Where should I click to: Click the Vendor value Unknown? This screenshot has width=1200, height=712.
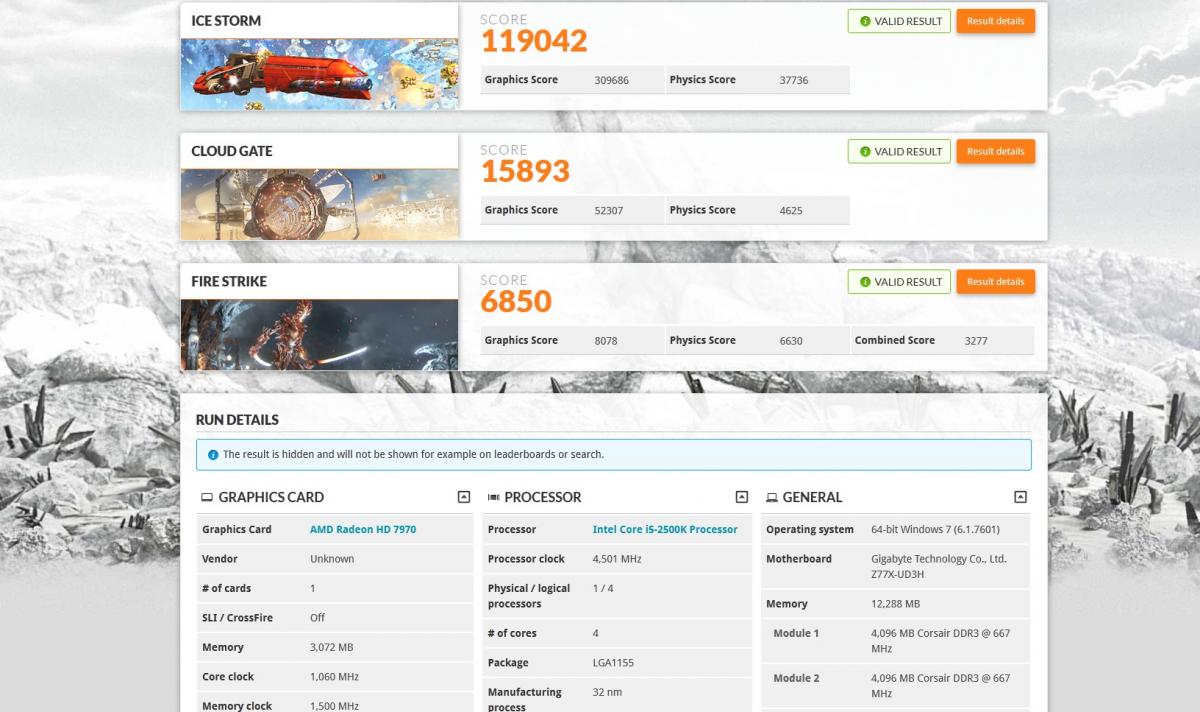pos(332,559)
